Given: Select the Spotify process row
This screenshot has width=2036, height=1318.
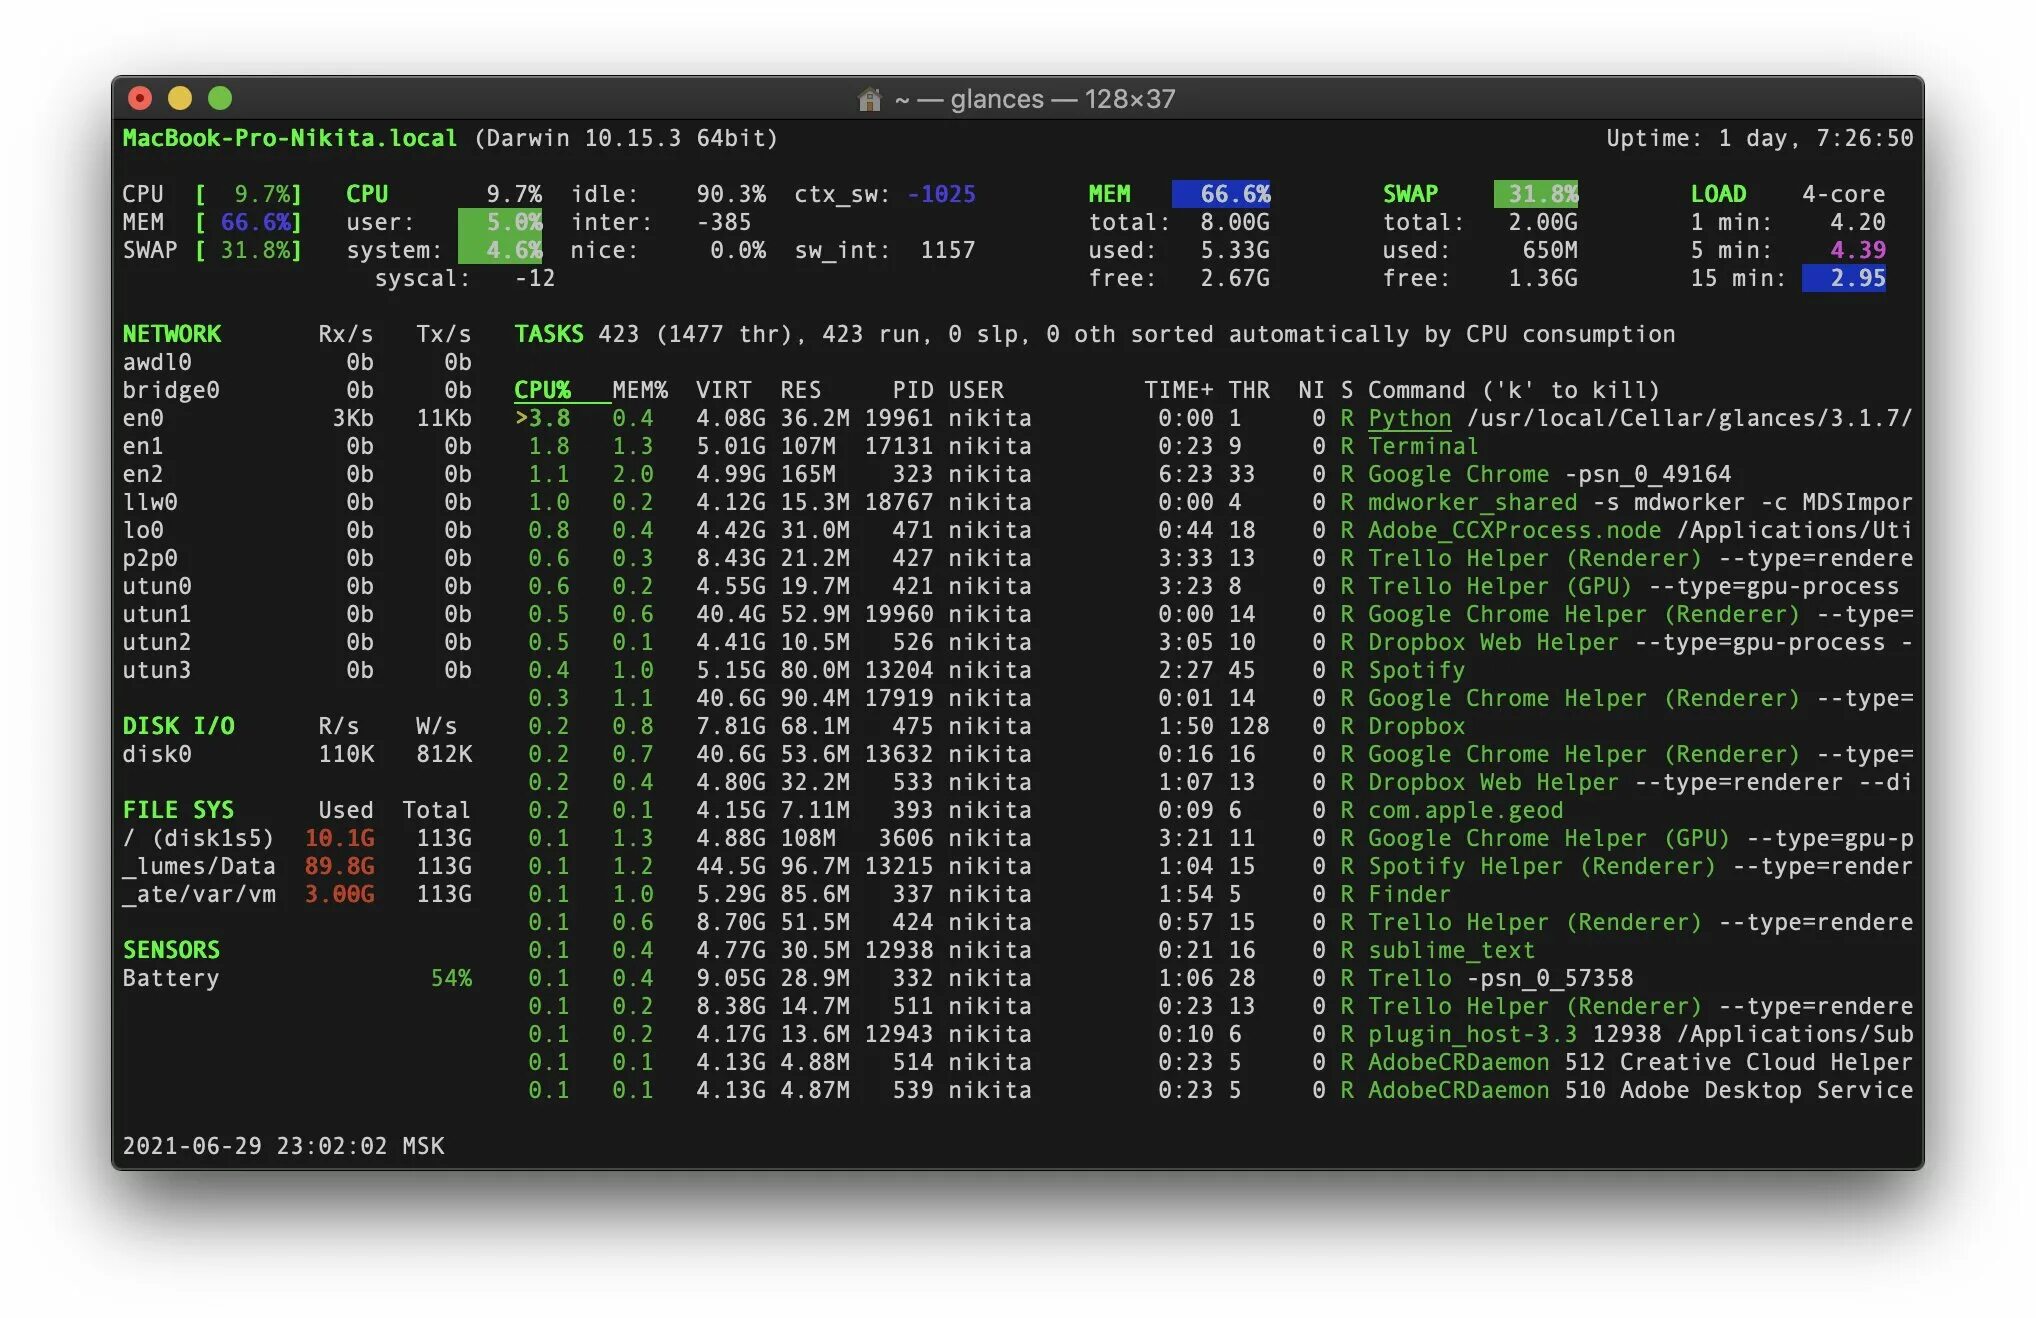Looking at the screenshot, I should coord(1415,670).
